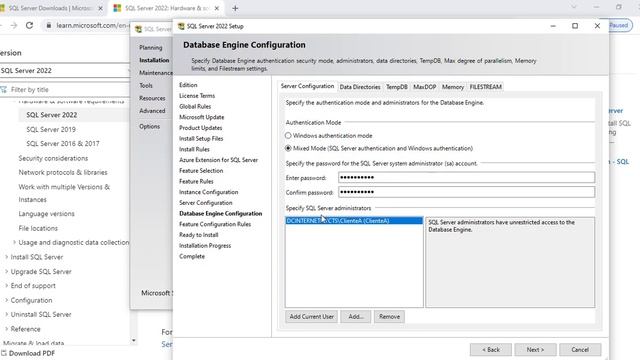The height and width of the screenshot is (360, 640).
Task: Open the SQL Server 2022 version dropdown
Action: pos(65,71)
